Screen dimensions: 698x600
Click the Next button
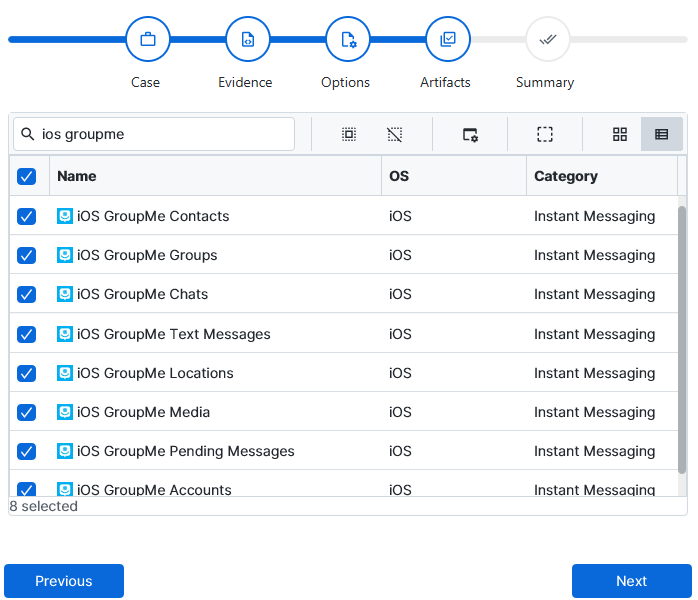tap(632, 581)
